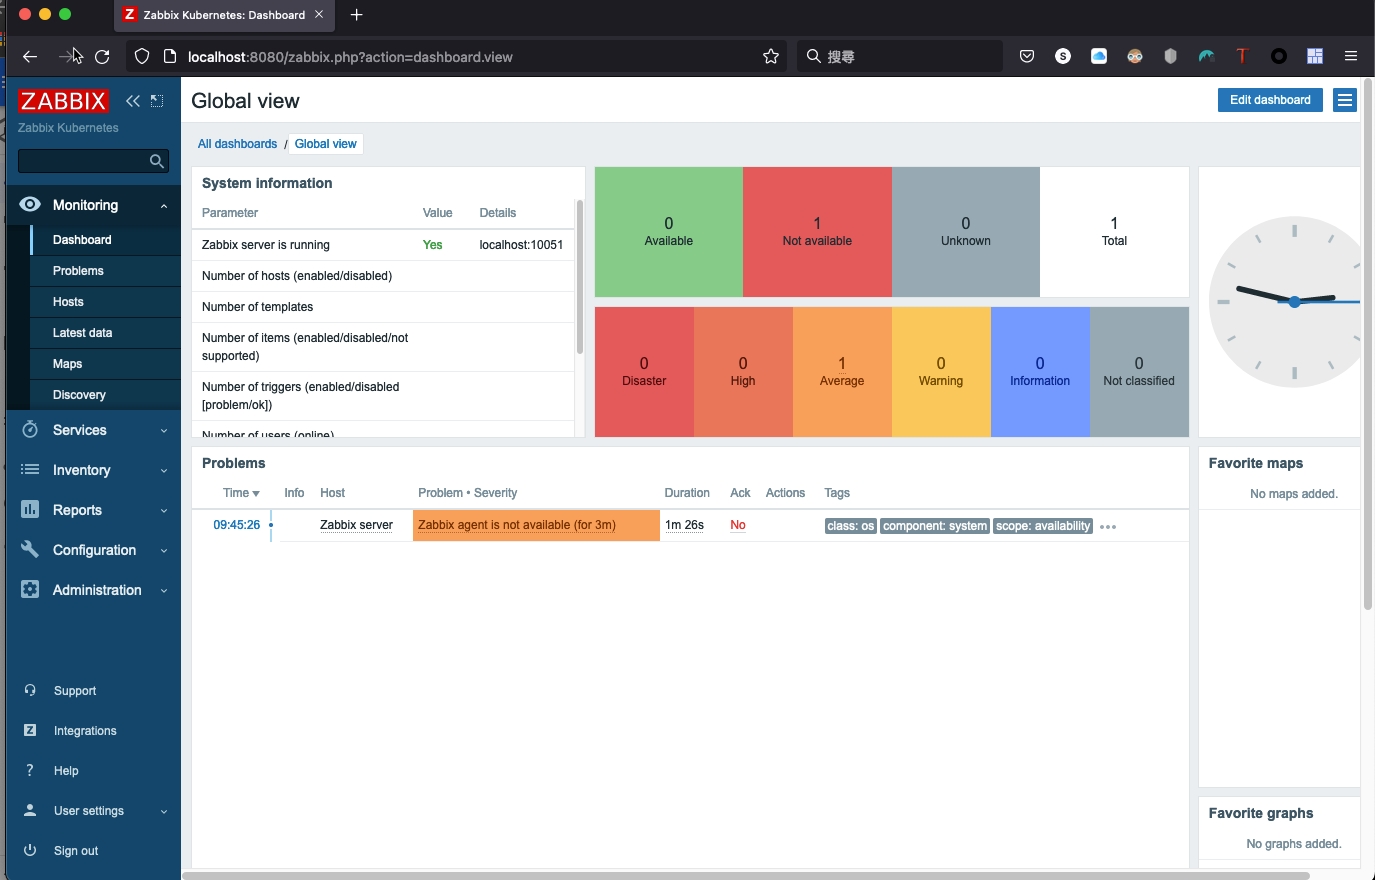Close the Zabbix Kubernetes Dashboard tab

coord(319,15)
